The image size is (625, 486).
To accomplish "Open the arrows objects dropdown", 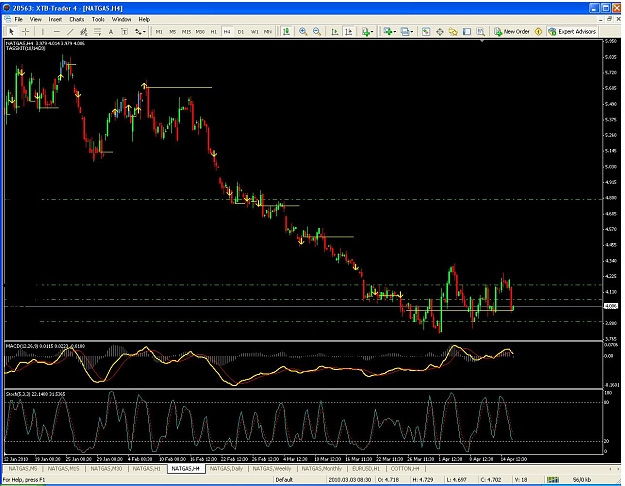I will [x=140, y=31].
